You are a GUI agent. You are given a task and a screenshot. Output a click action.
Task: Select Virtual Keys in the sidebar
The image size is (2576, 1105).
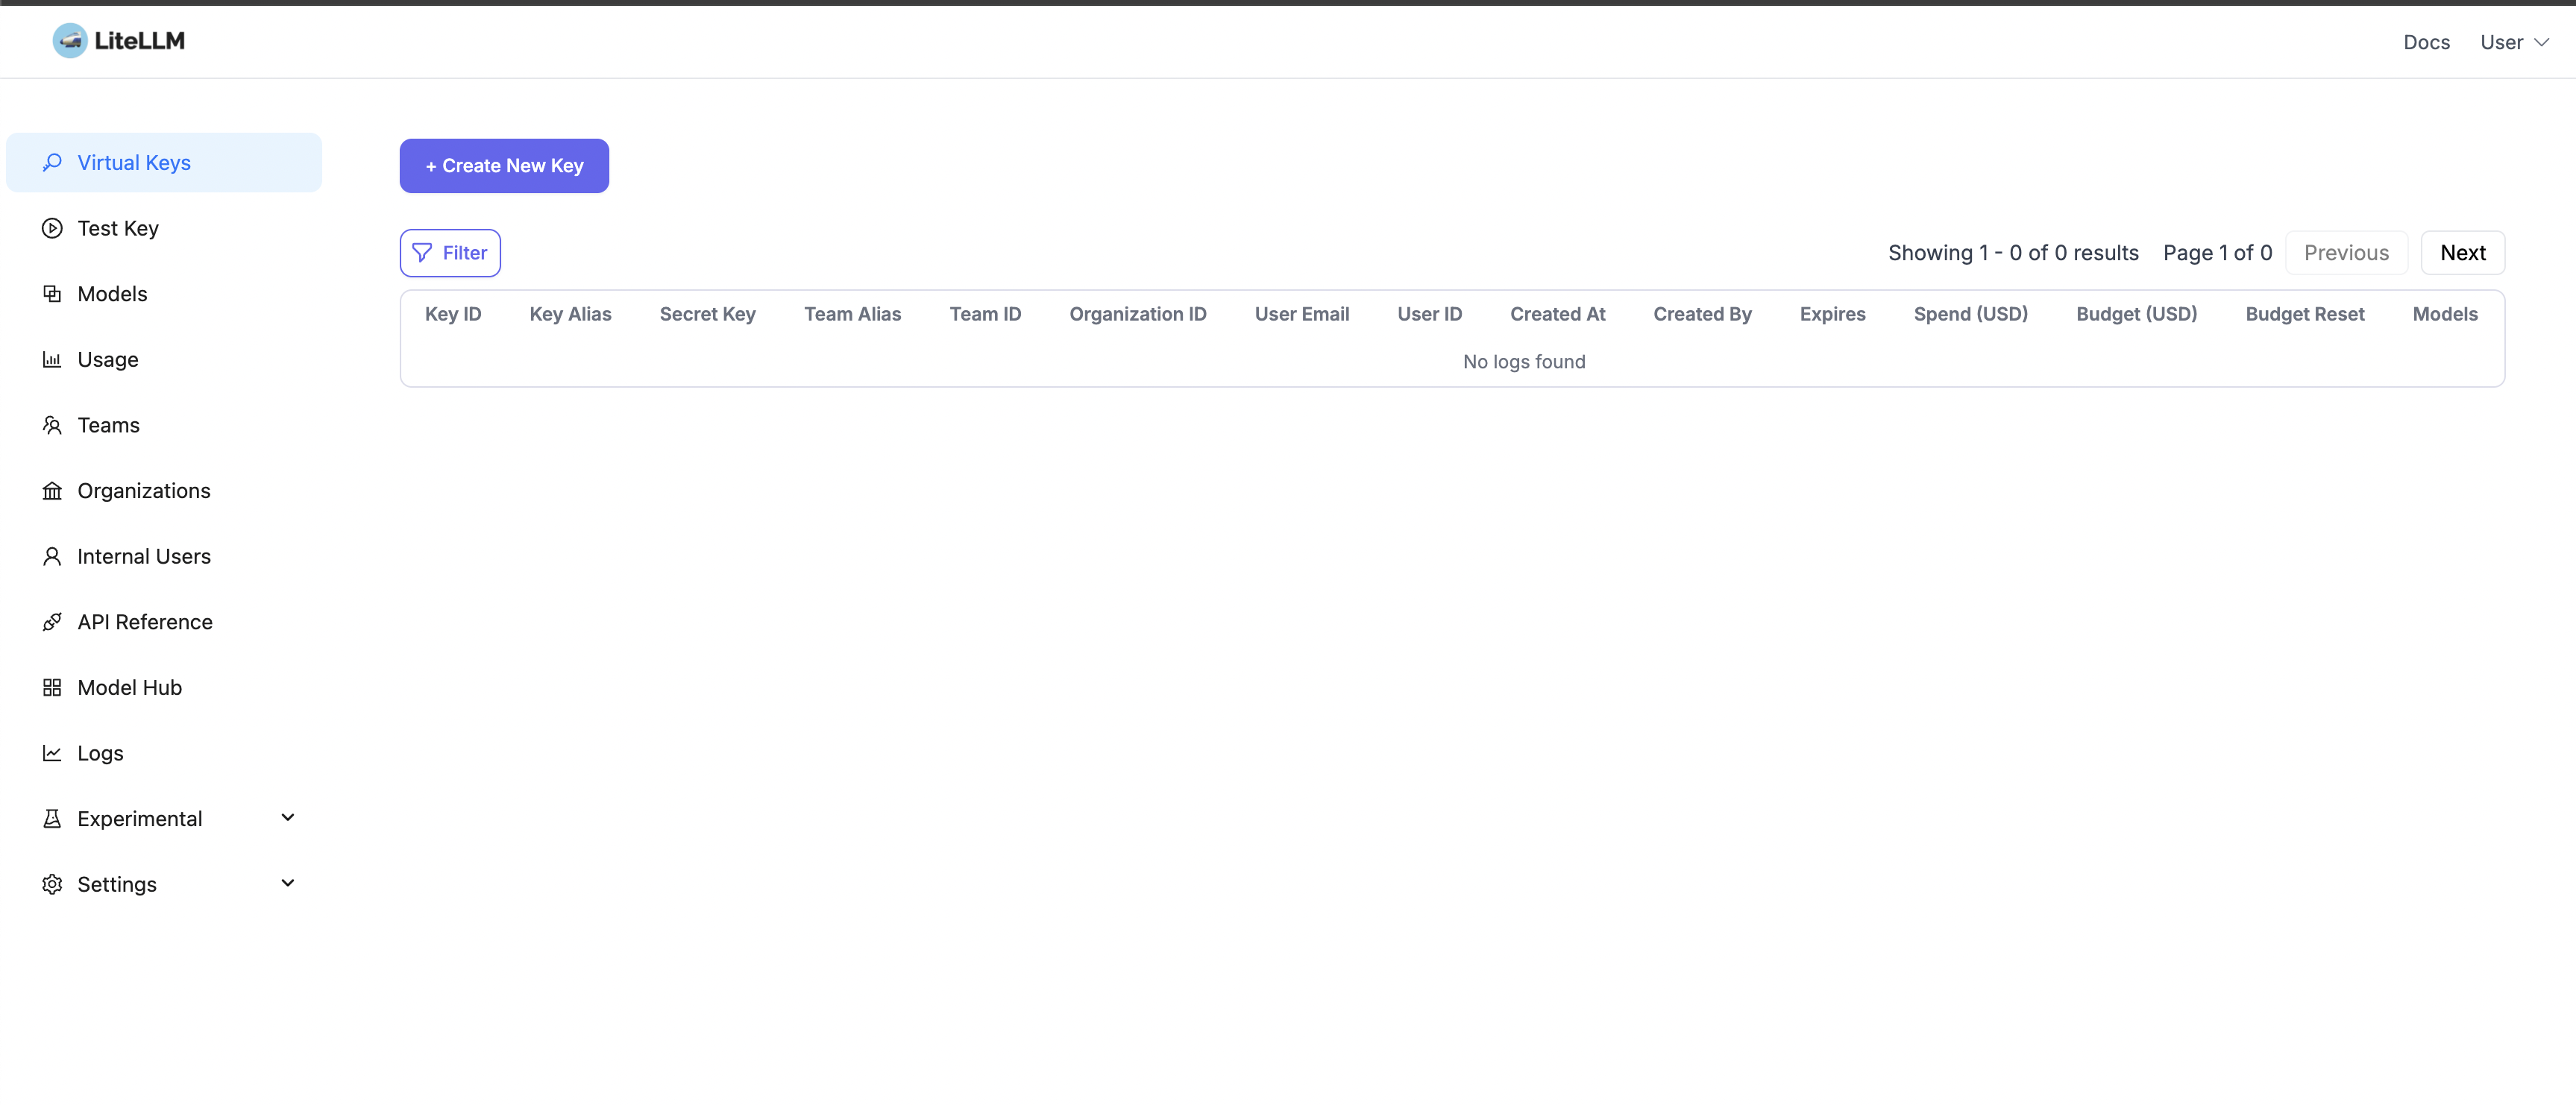click(134, 162)
